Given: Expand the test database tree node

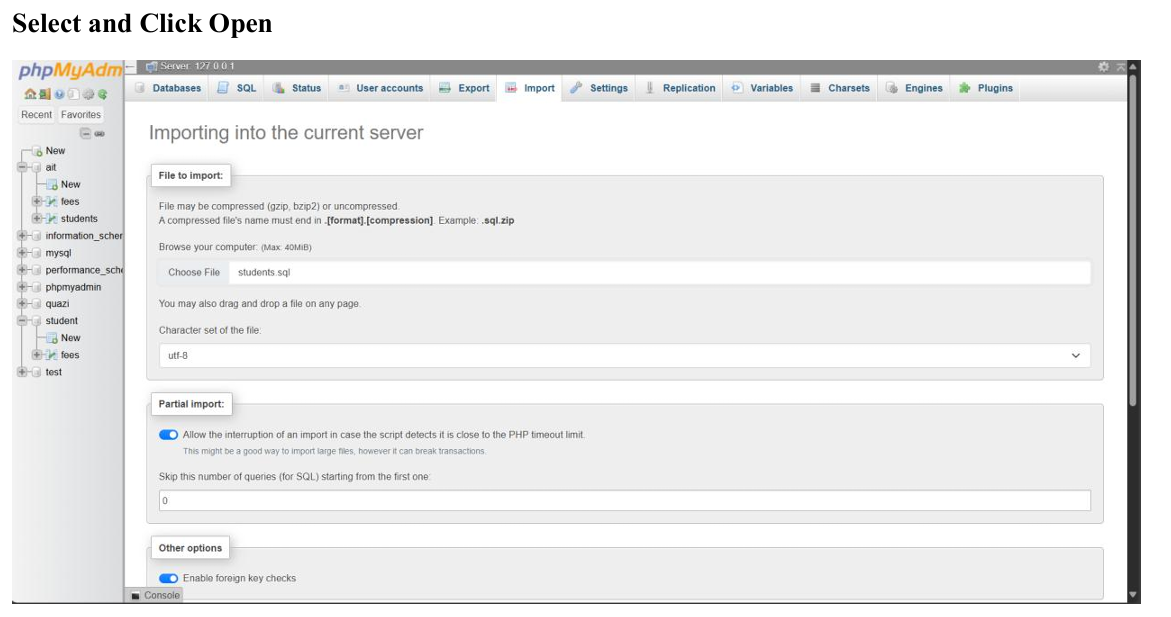Looking at the screenshot, I should [x=21, y=372].
